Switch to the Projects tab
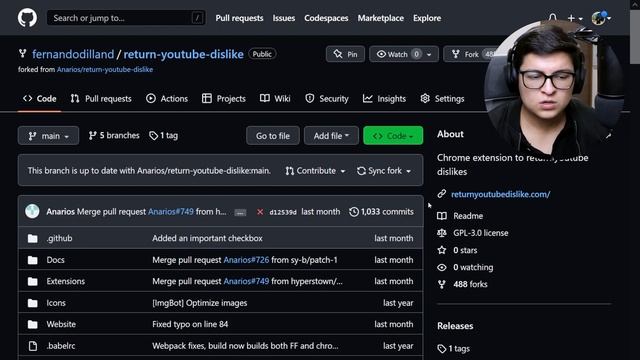The height and width of the screenshot is (360, 640). click(224, 98)
